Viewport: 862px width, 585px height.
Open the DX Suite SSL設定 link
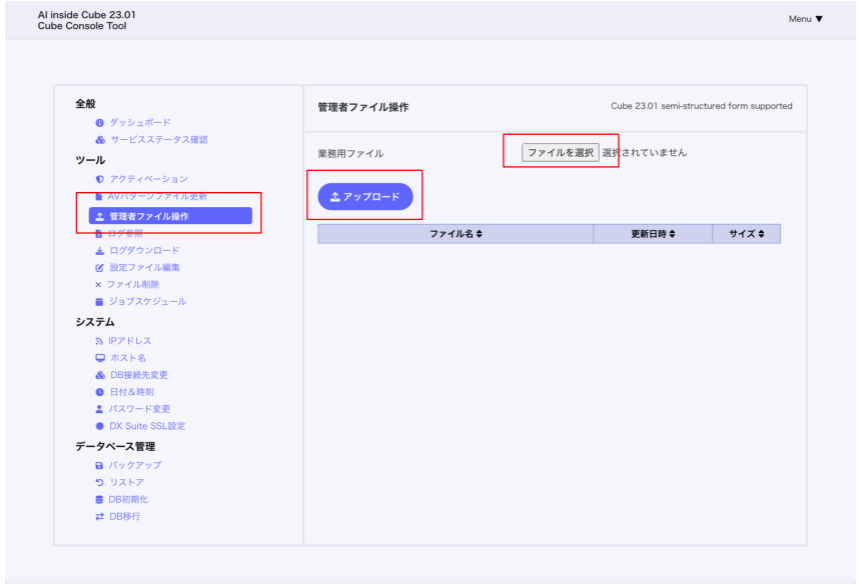tap(147, 426)
